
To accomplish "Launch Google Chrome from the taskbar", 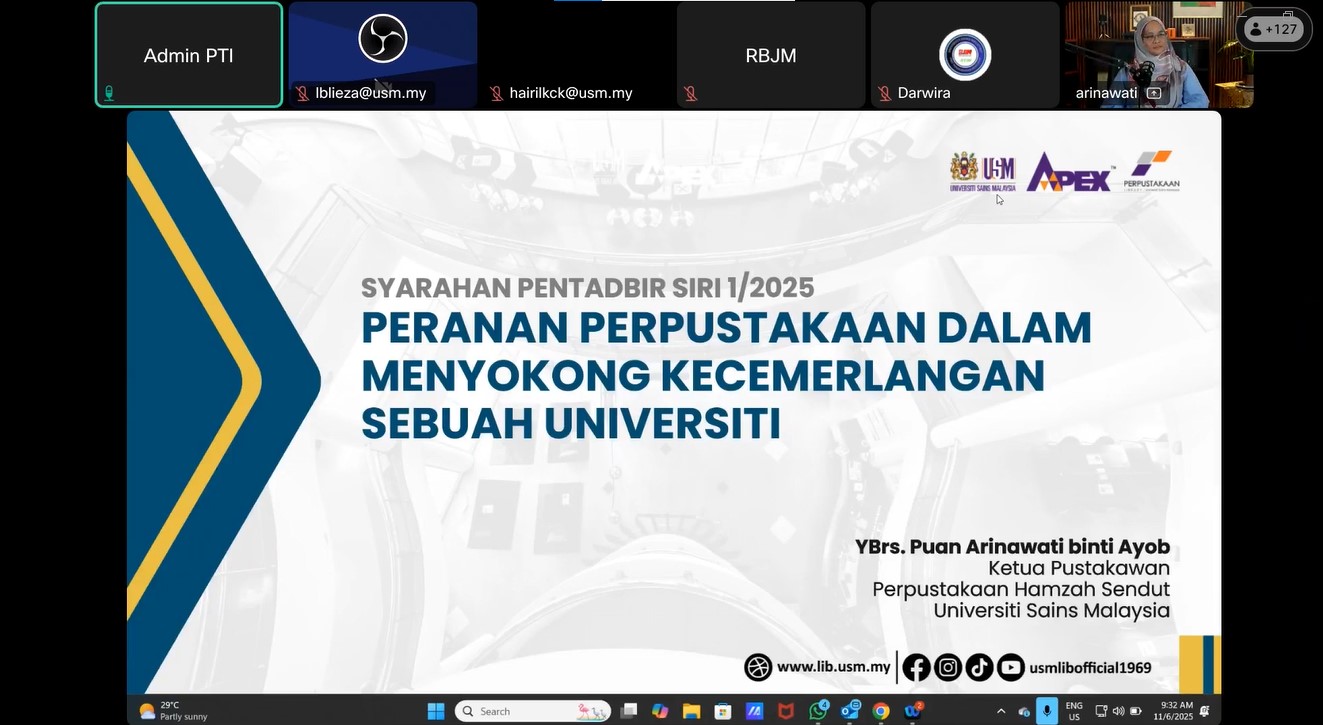I will [880, 711].
